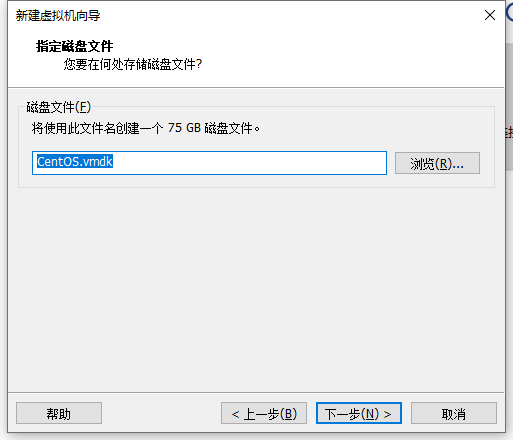Image resolution: width=513 pixels, height=440 pixels.
Task: Click the 您要在何处存储磁盘文件? subtitle
Action: [x=133, y=64]
